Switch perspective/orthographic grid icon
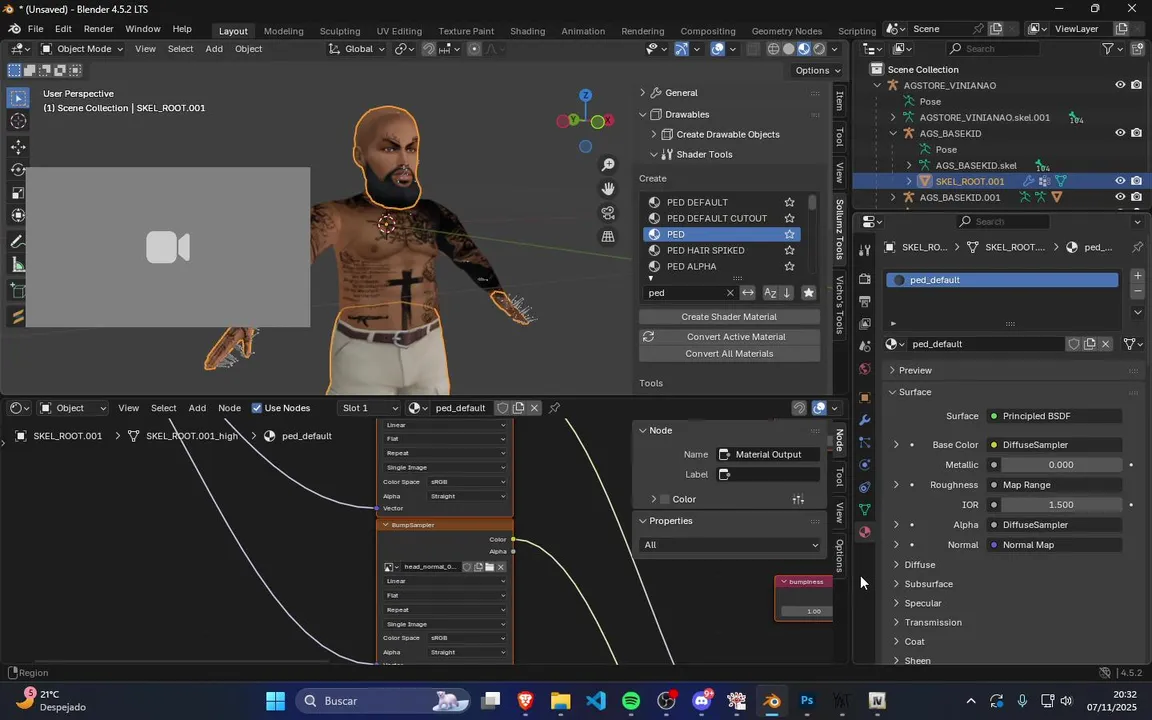 point(608,237)
